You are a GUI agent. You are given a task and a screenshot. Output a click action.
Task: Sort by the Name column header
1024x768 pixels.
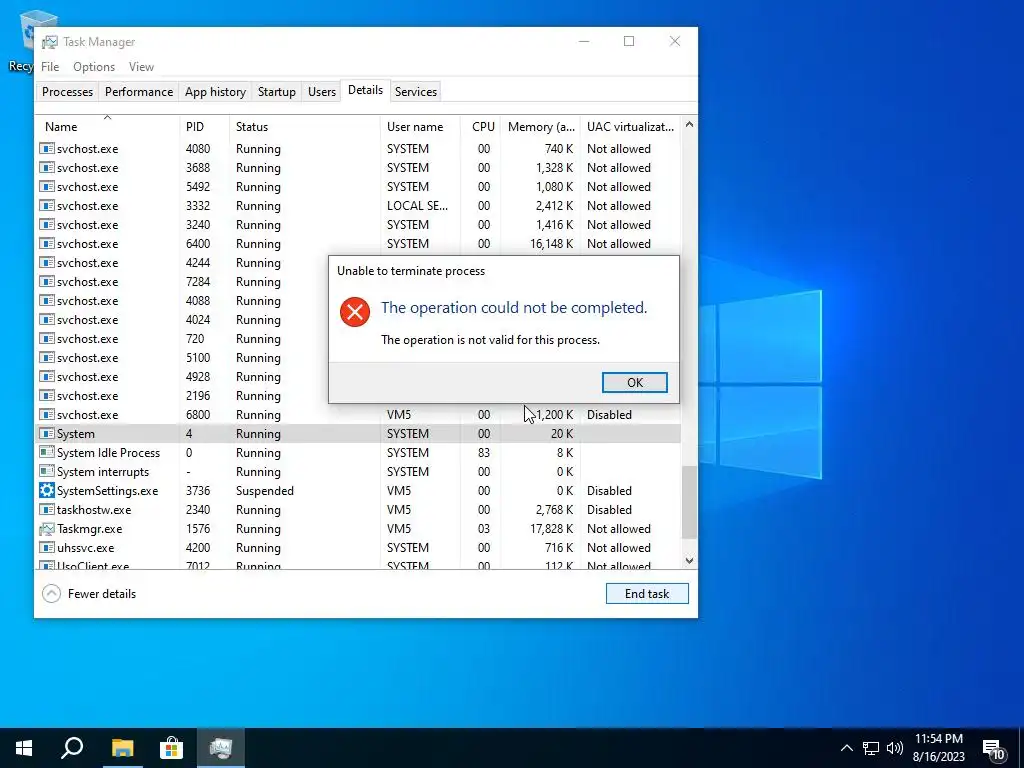point(108,127)
